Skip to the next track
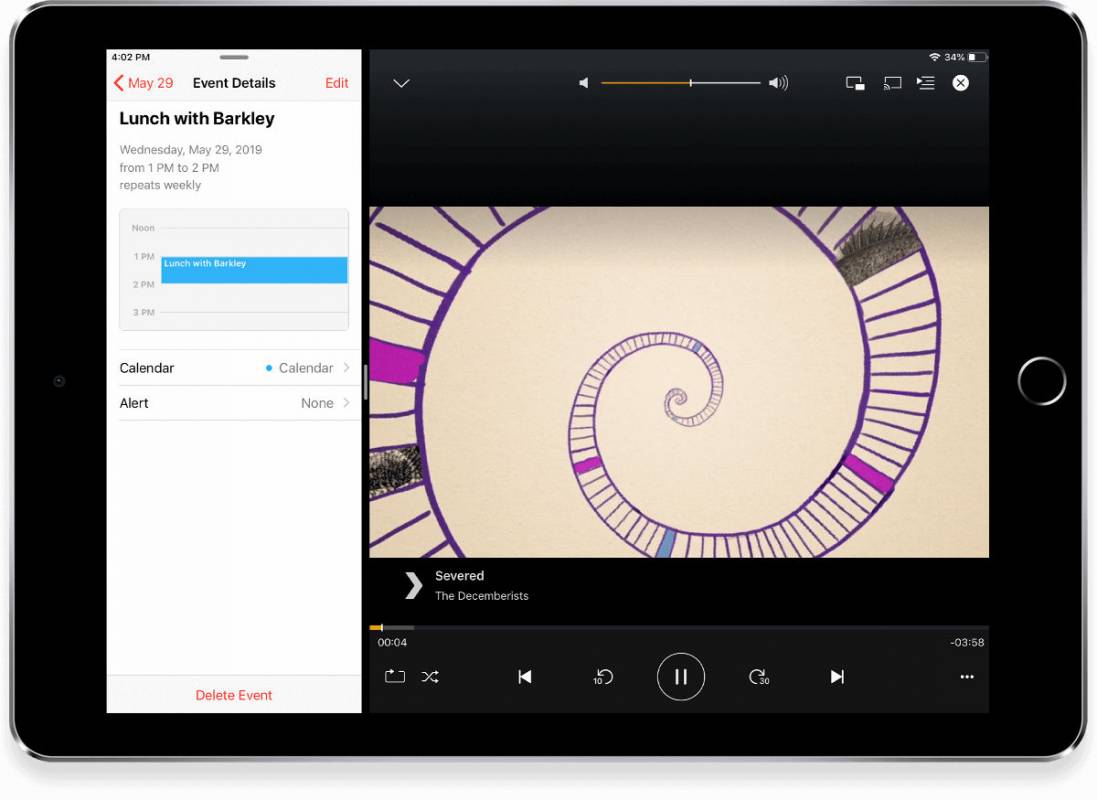Image resolution: width=1097 pixels, height=800 pixels. coord(837,677)
